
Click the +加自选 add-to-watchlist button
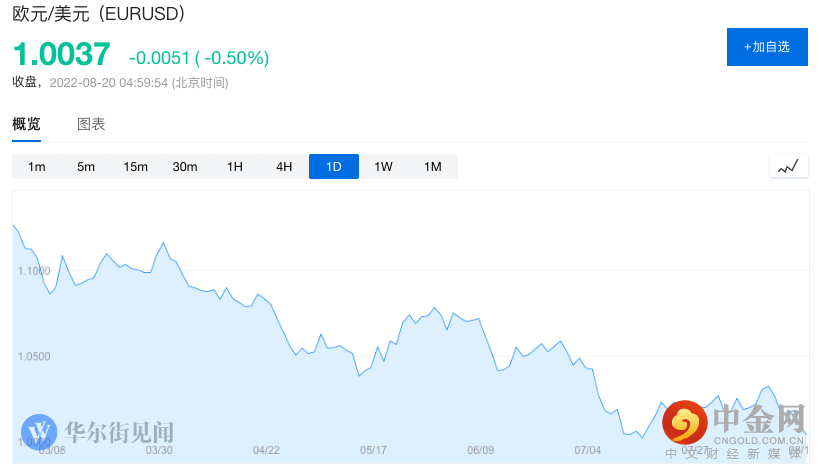(767, 47)
